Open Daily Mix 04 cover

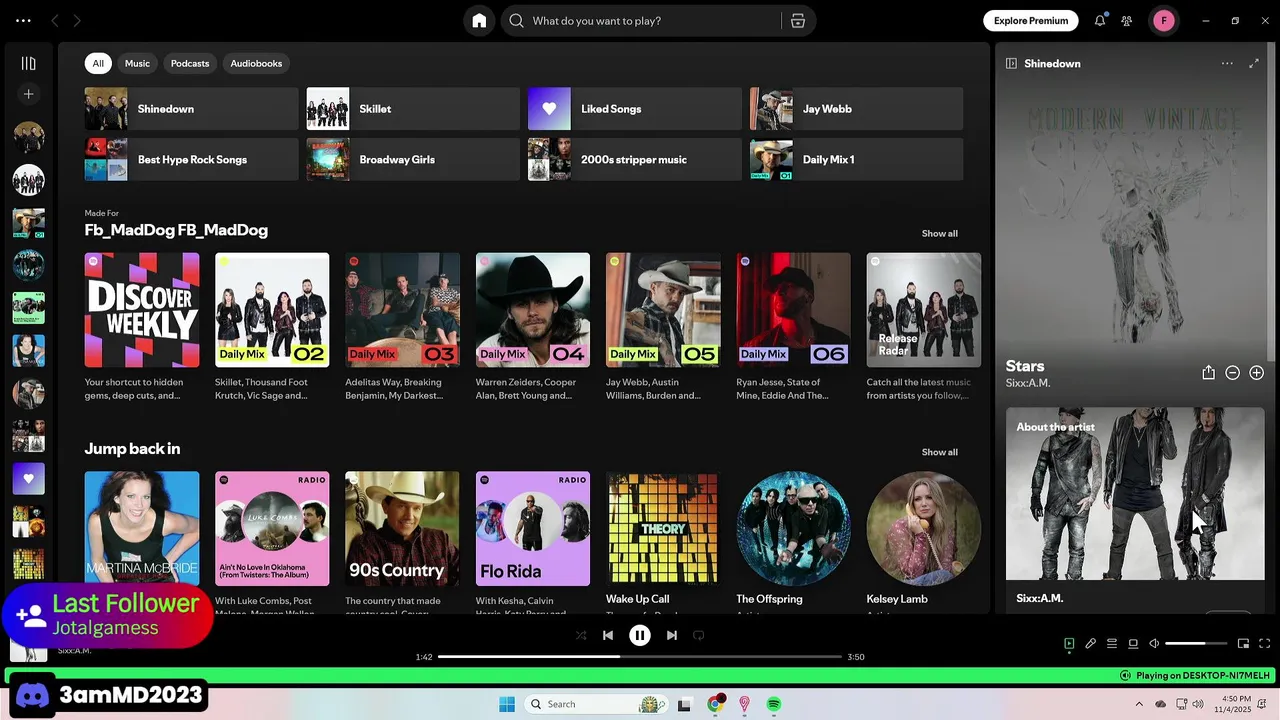click(533, 310)
